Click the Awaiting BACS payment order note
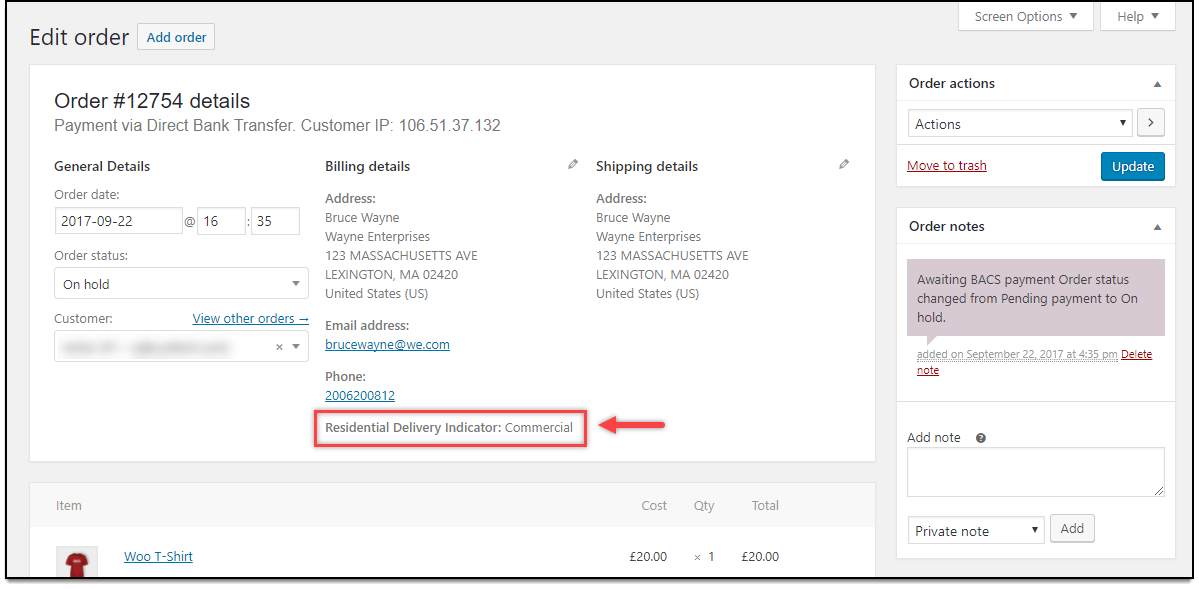1199x589 pixels. pos(1035,298)
